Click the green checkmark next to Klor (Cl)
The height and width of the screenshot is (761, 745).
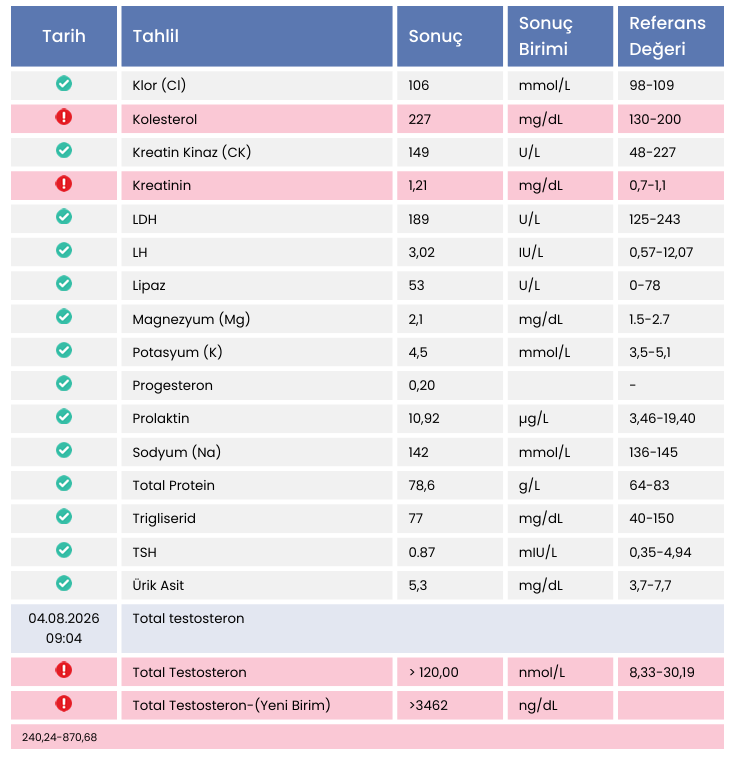tap(64, 84)
